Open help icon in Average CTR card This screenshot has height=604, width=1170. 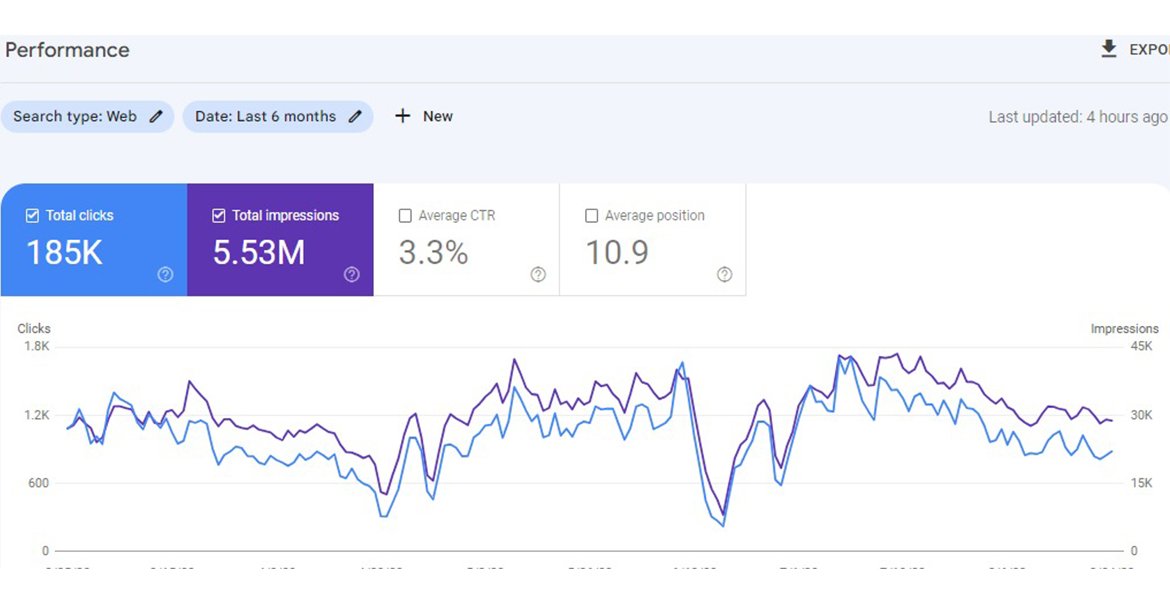click(x=538, y=275)
